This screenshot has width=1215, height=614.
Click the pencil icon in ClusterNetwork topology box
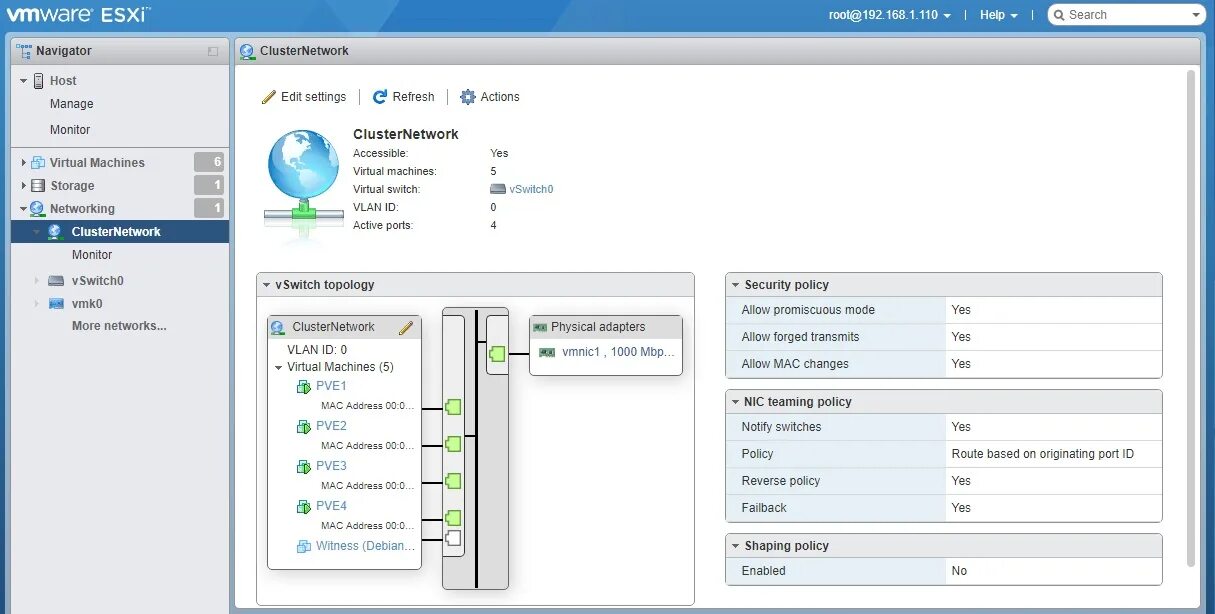point(406,327)
